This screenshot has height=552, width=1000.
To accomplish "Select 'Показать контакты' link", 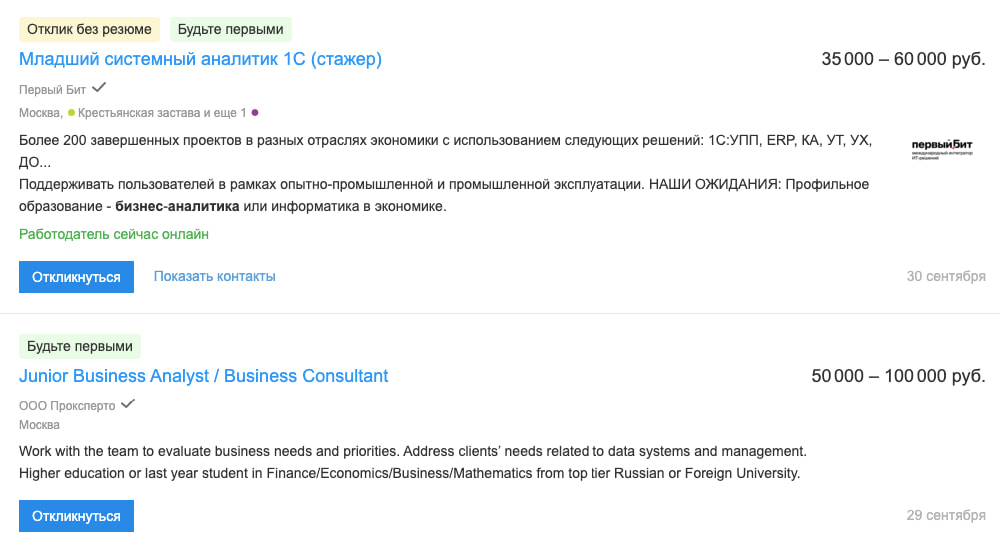I will 214,276.
